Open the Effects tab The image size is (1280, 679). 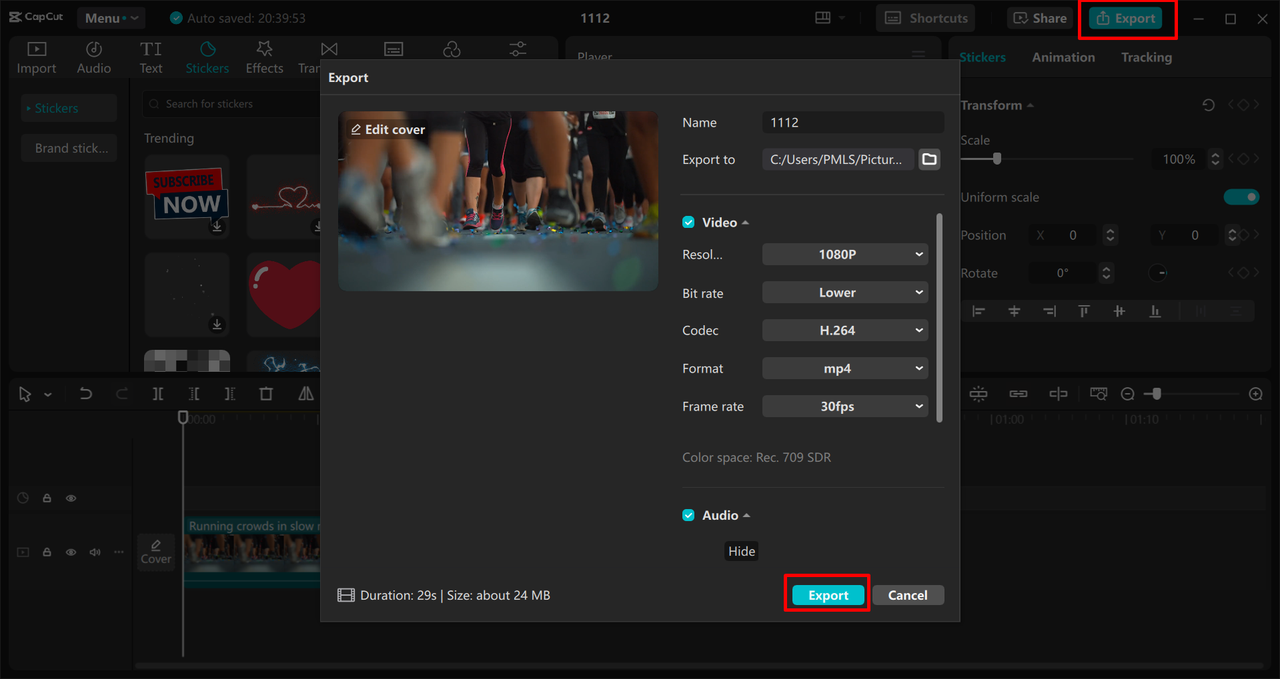click(x=264, y=58)
